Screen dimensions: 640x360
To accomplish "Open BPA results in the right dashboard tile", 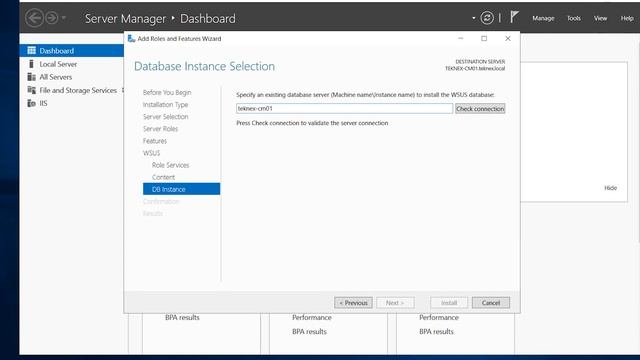I will 436,331.
